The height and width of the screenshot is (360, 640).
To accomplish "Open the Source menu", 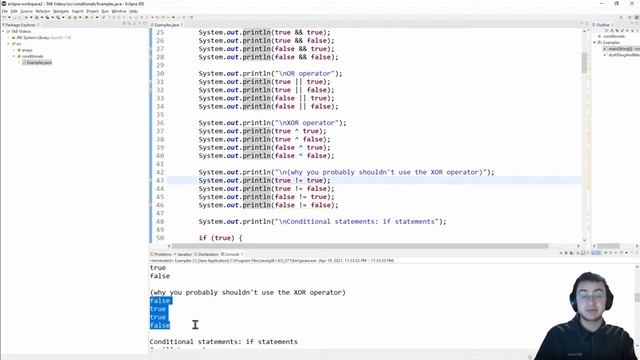I will [26, 11].
